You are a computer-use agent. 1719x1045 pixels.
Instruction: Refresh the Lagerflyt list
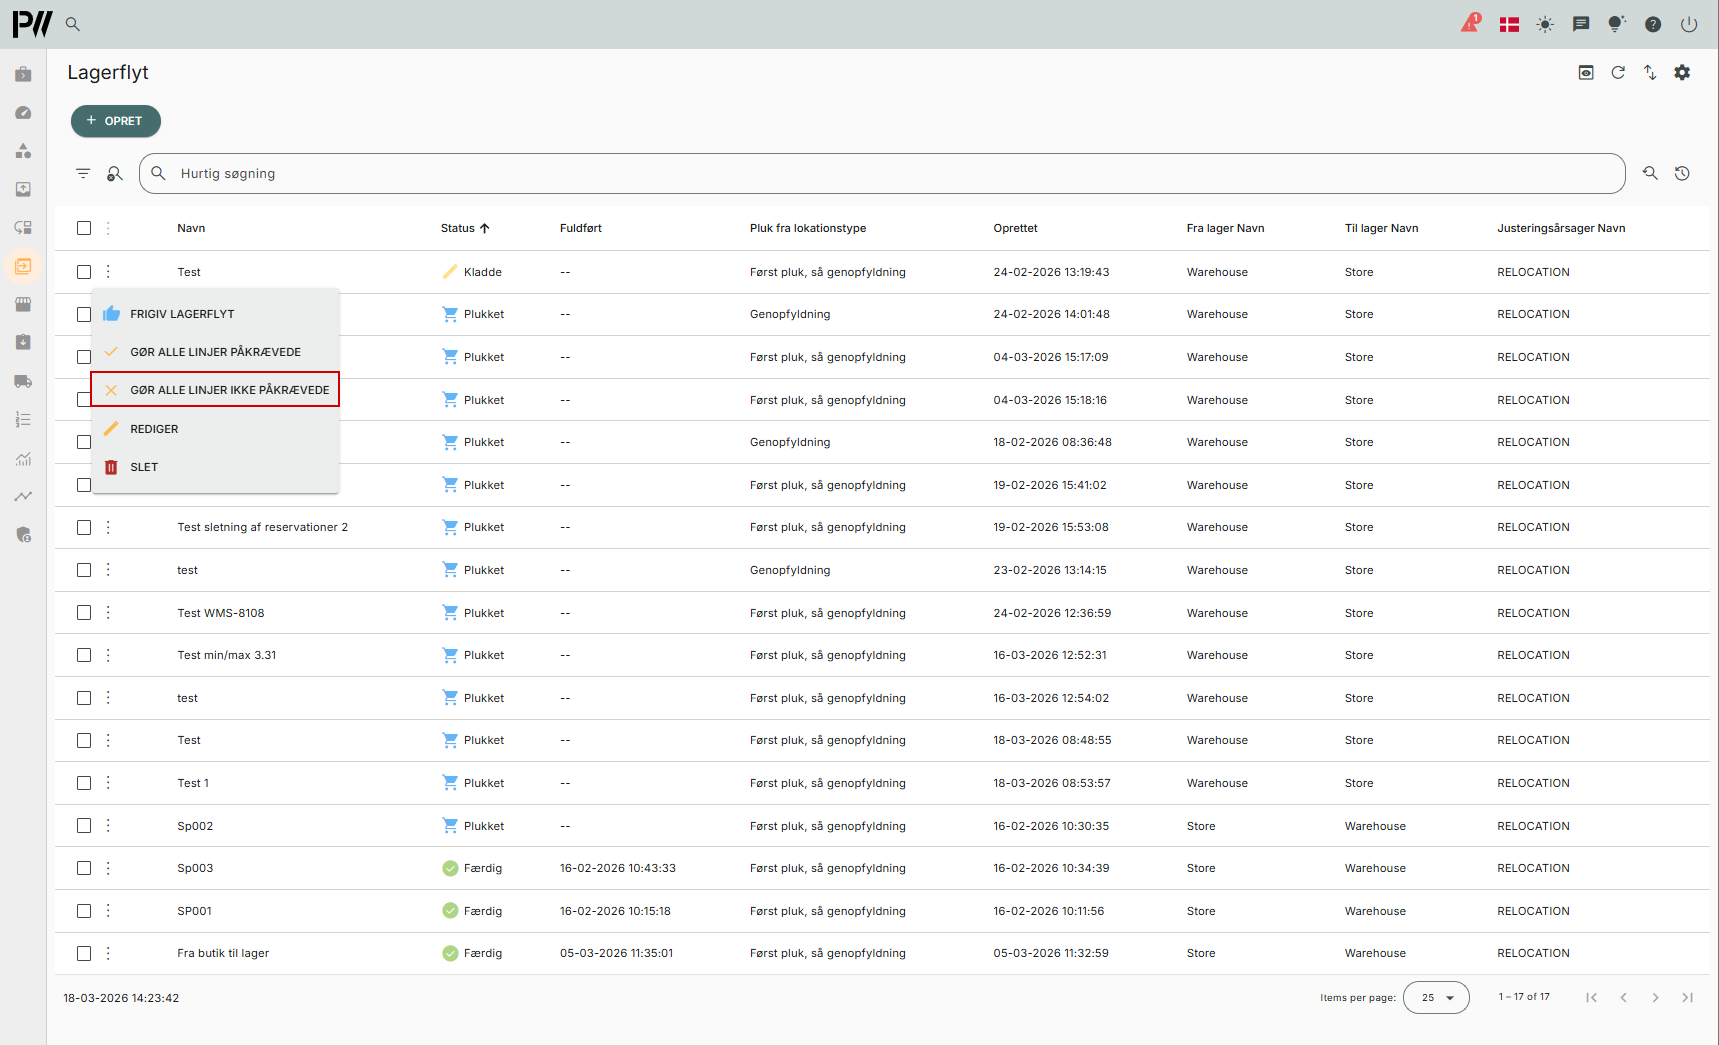pyautogui.click(x=1618, y=73)
